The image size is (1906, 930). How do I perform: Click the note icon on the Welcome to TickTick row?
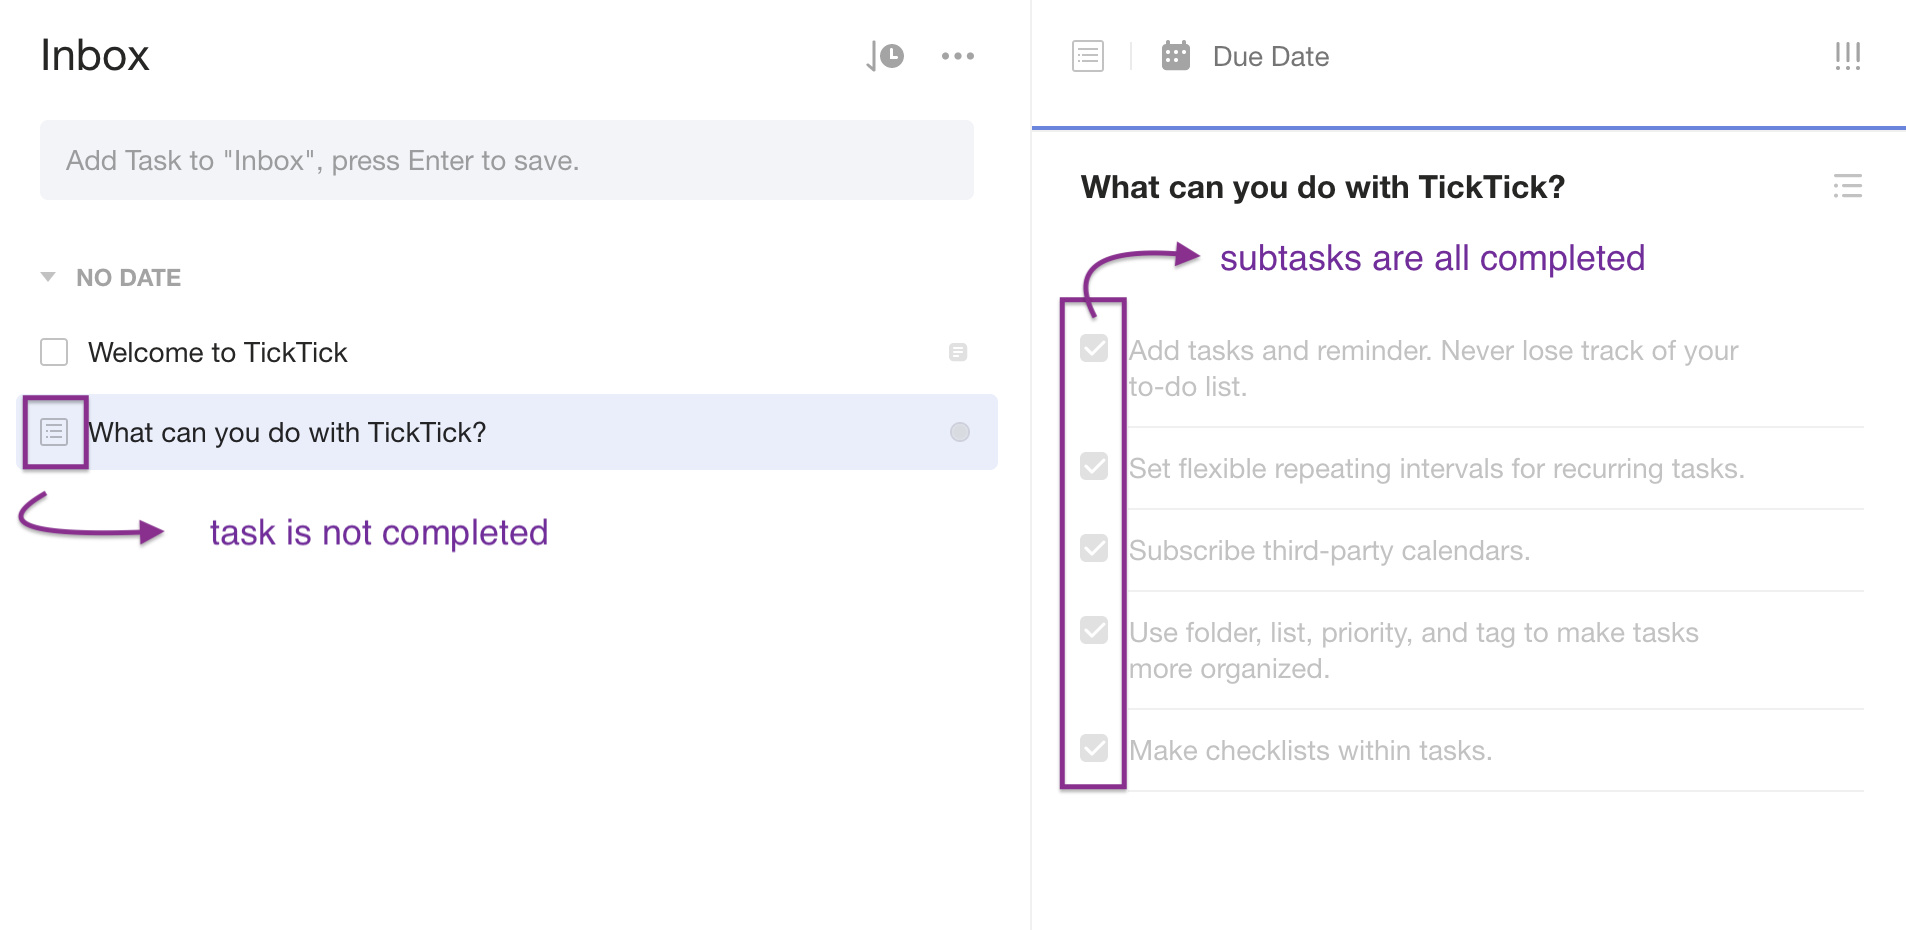click(958, 352)
